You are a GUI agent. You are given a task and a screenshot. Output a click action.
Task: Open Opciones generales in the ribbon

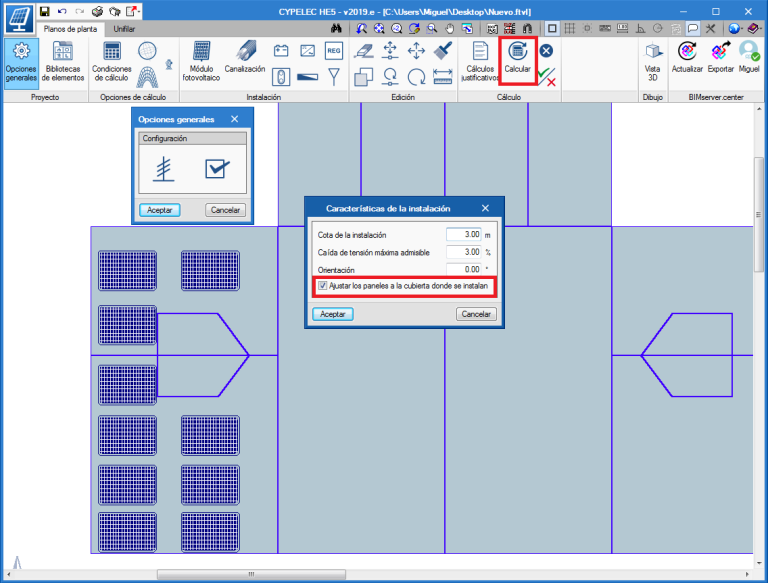(20, 60)
